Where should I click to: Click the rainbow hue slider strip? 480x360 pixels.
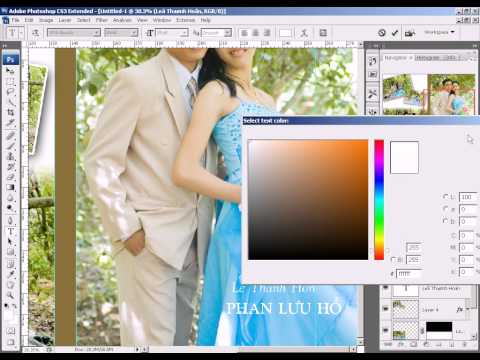coord(379,200)
